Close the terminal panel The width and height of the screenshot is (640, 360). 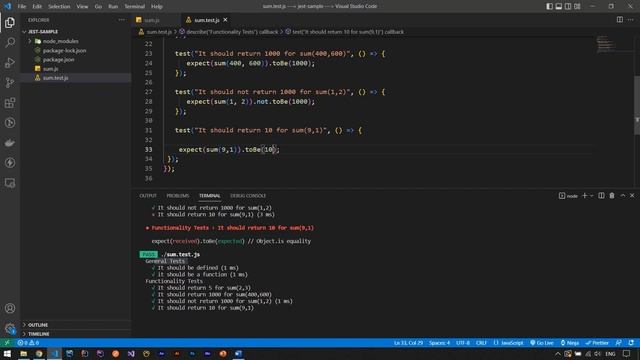pyautogui.click(x=632, y=196)
